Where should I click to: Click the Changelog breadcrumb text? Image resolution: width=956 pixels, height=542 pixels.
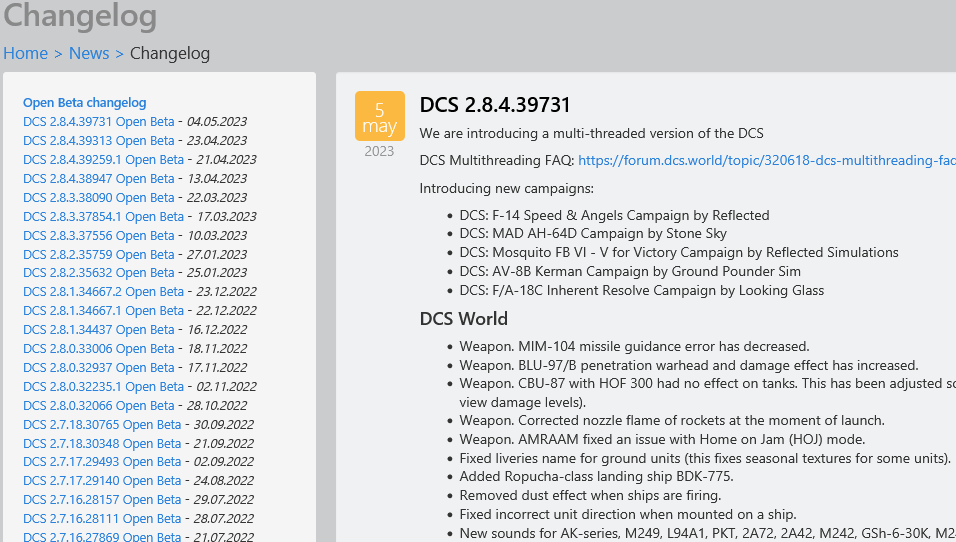[x=169, y=54]
